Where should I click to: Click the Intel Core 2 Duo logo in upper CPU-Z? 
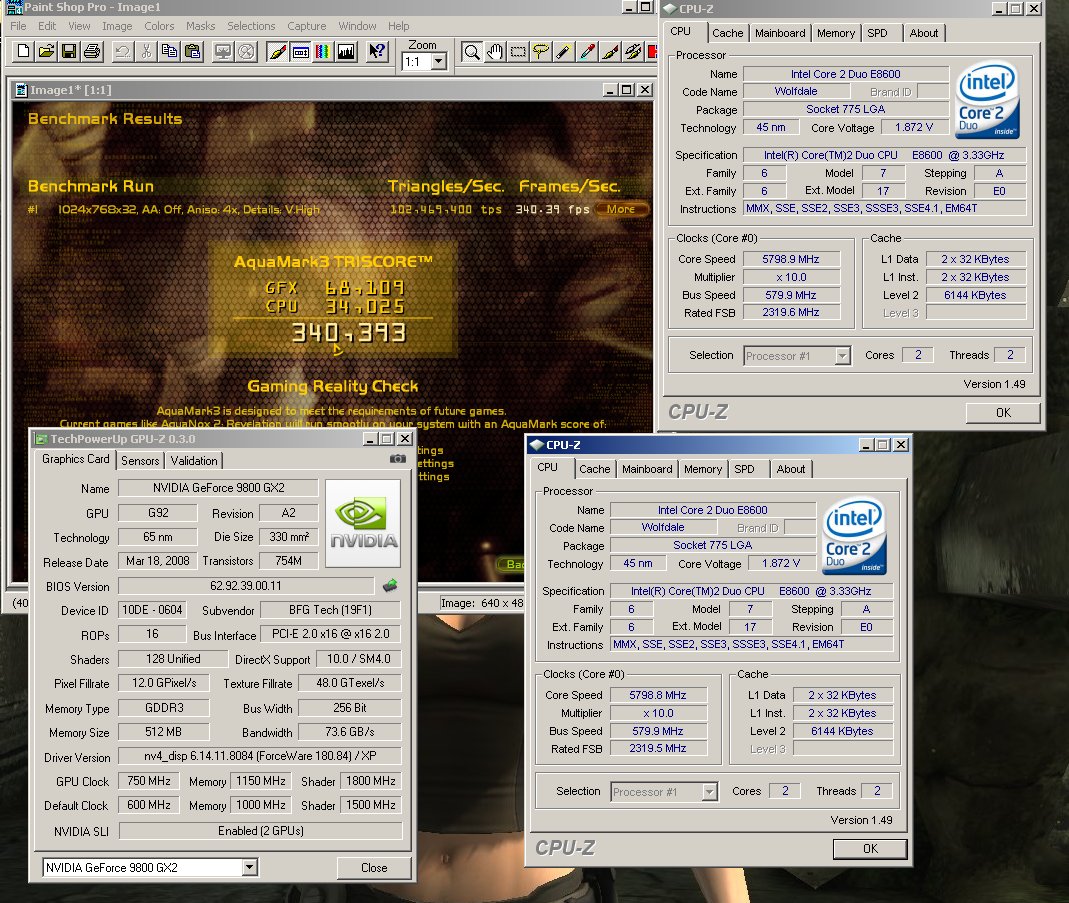point(987,102)
